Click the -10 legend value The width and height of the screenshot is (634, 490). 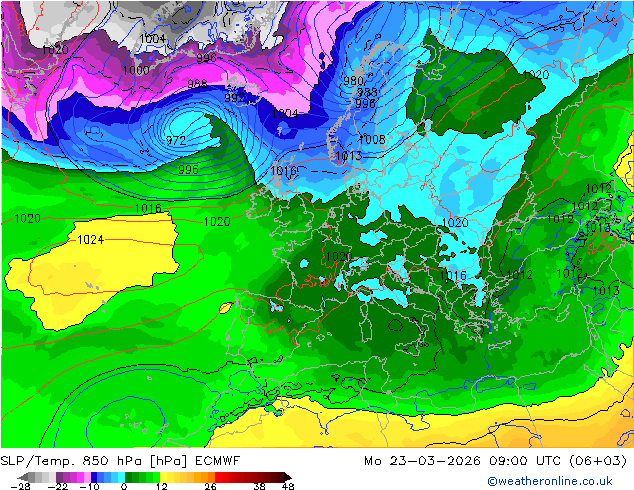click(89, 486)
